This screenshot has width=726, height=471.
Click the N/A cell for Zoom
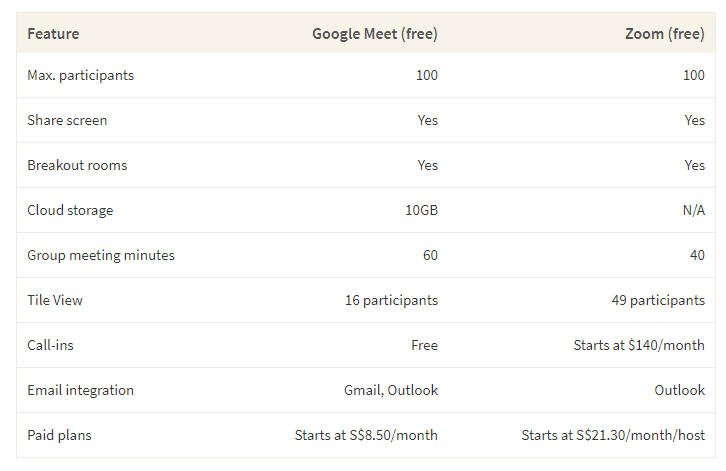694,210
